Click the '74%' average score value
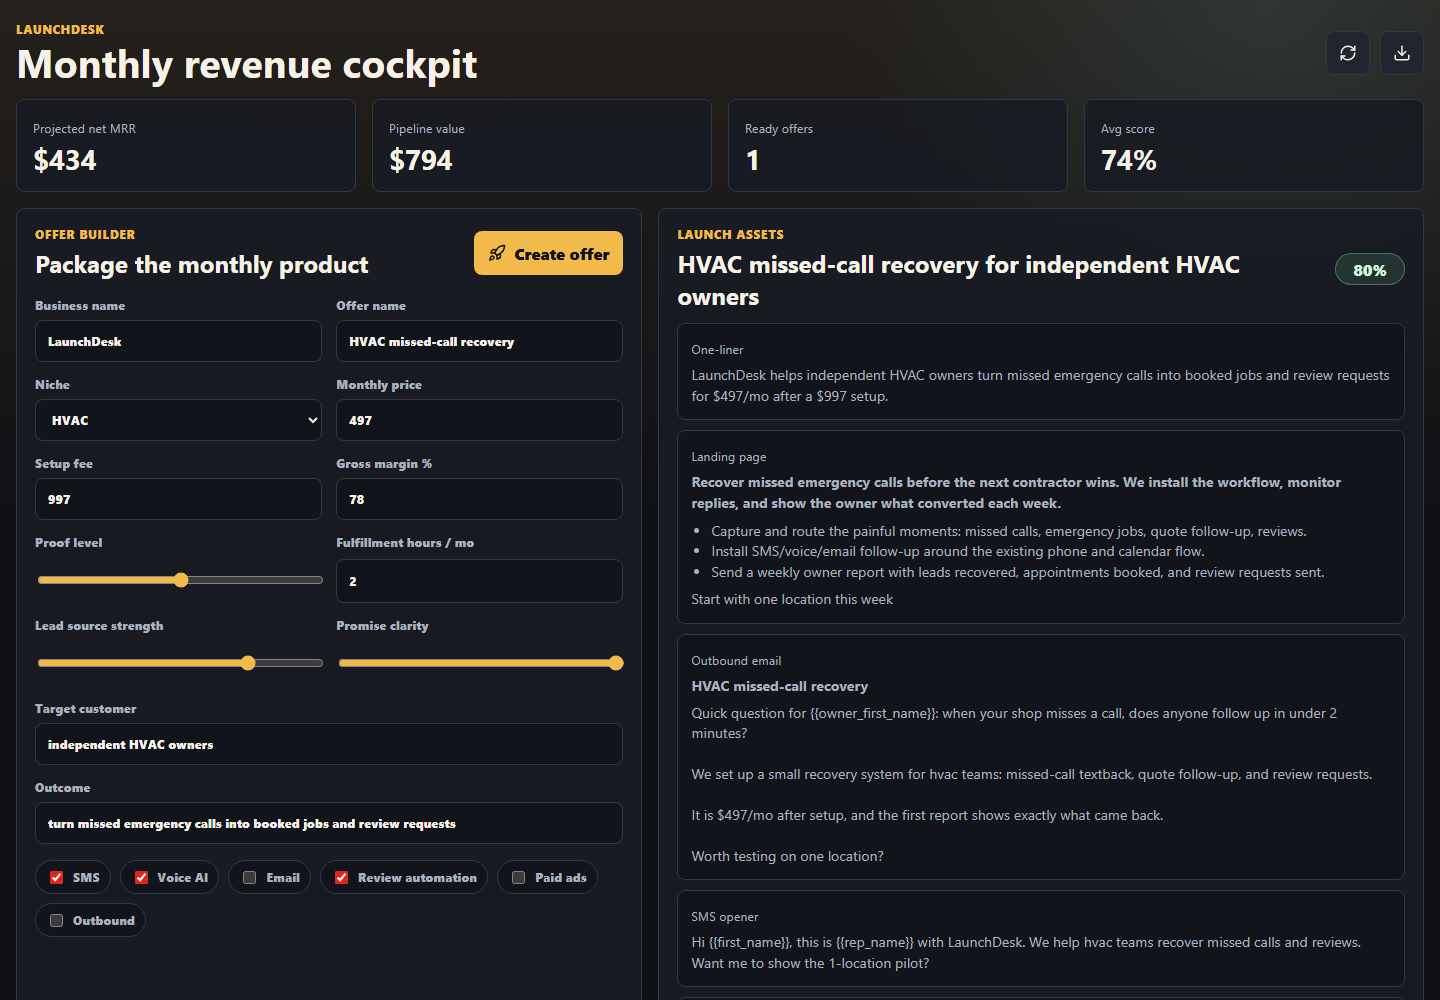The height and width of the screenshot is (1000, 1440). pos(1129,160)
